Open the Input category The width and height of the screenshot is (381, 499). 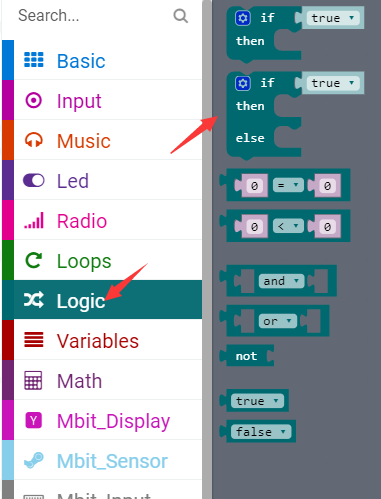tap(102, 100)
